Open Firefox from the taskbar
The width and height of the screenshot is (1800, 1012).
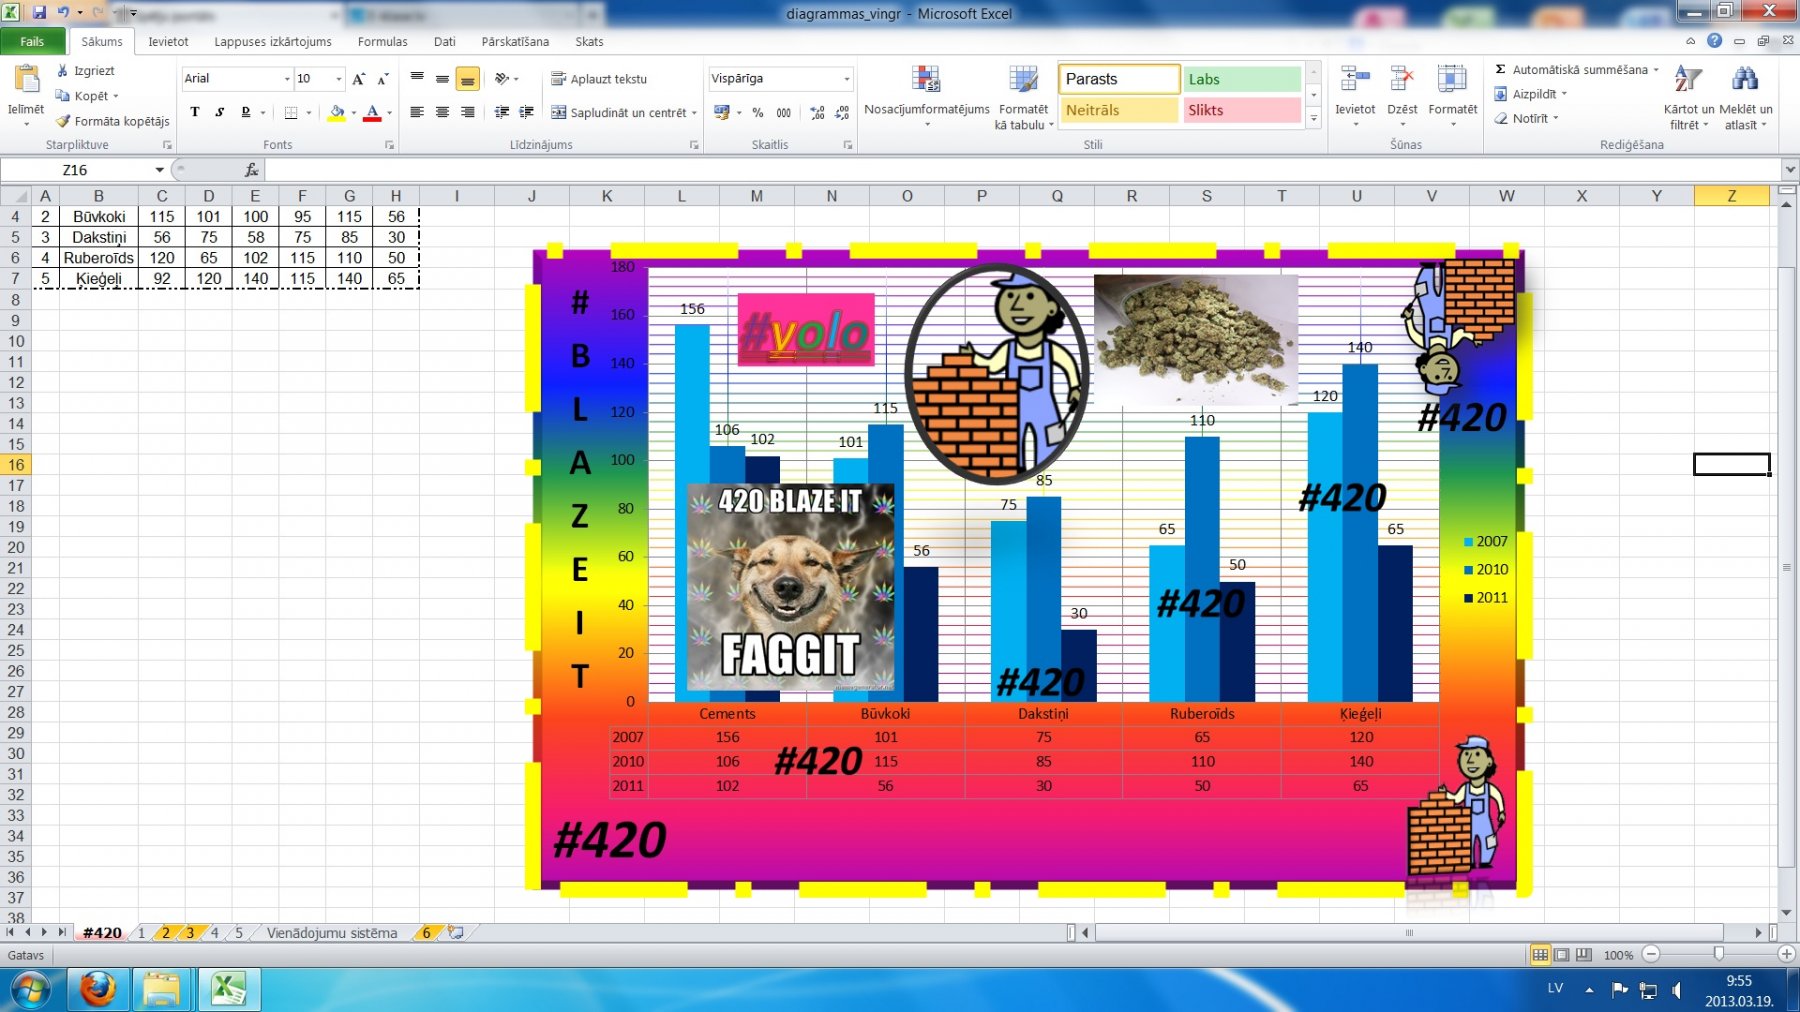[x=97, y=990]
